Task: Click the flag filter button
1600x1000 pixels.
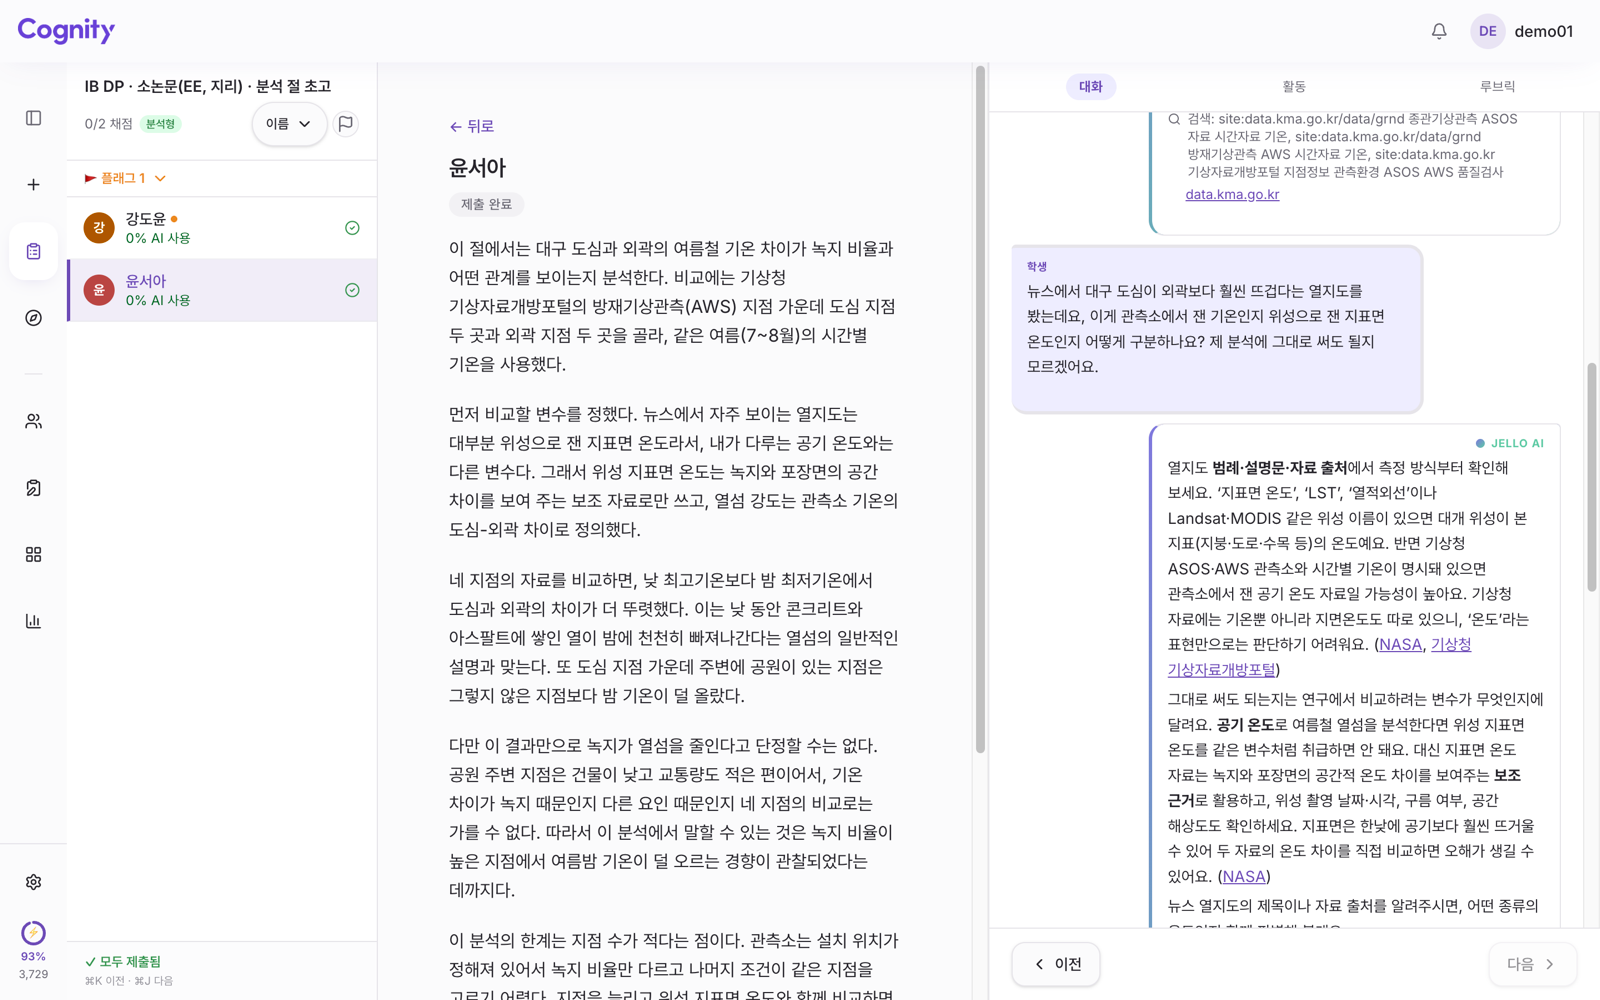Action: pos(346,124)
